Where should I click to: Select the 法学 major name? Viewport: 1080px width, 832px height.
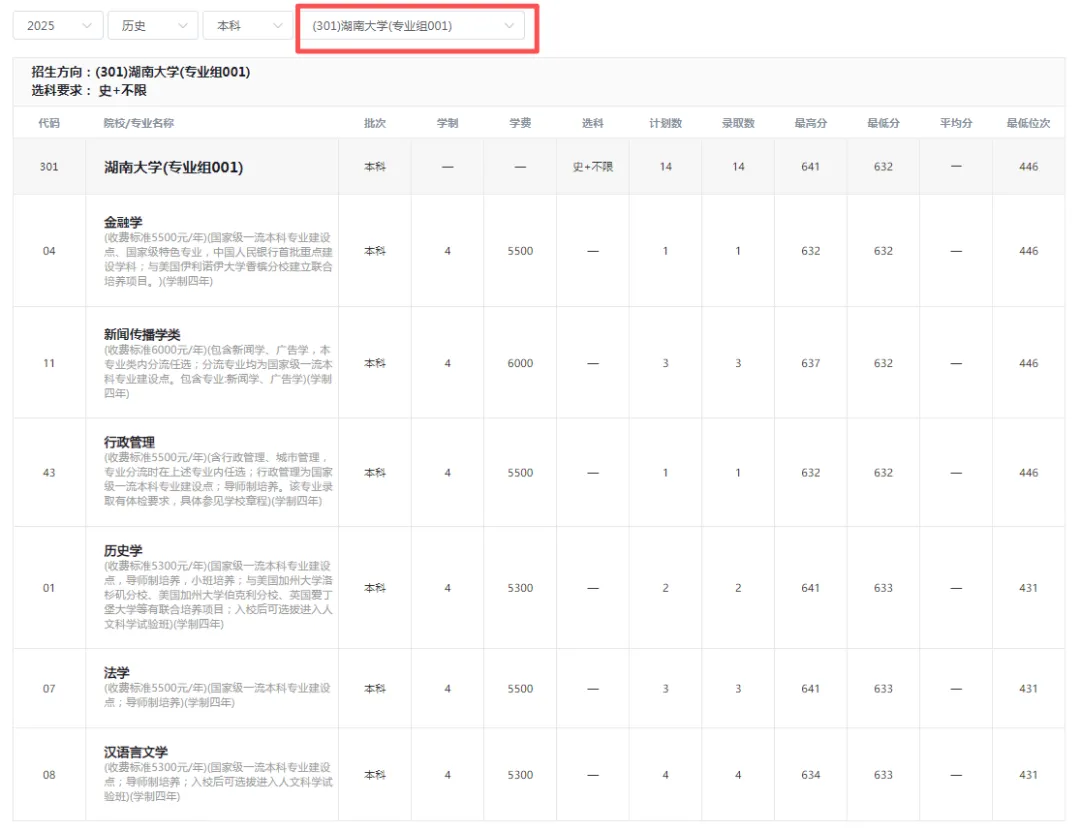click(116, 672)
